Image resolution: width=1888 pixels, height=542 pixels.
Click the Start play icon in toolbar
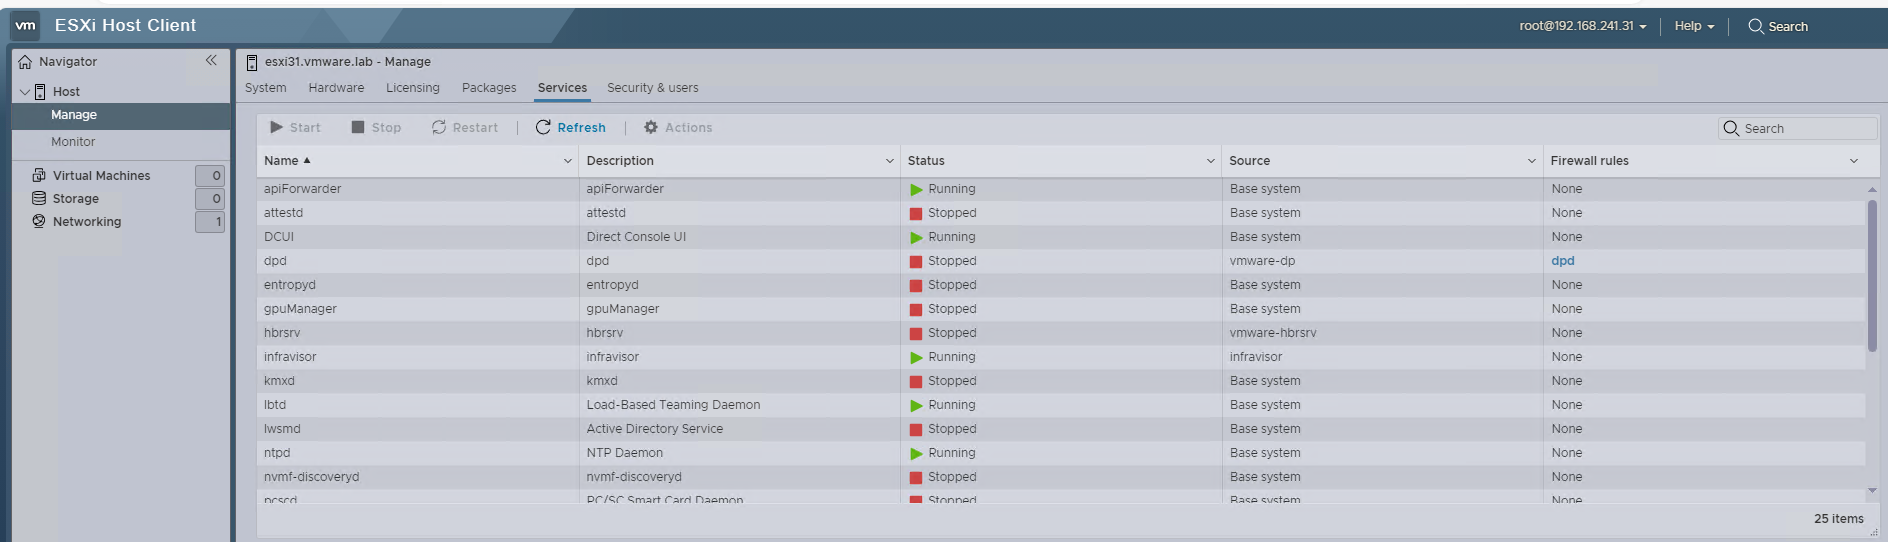pyautogui.click(x=277, y=127)
